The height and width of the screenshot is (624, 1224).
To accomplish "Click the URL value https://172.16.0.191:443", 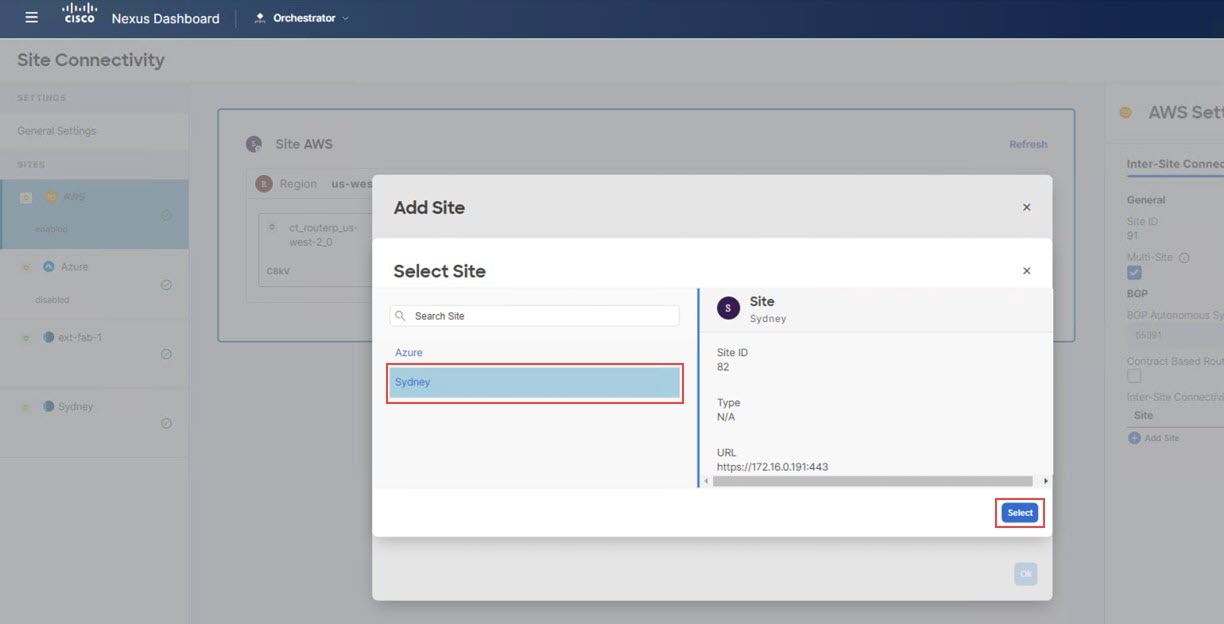I will [772, 467].
